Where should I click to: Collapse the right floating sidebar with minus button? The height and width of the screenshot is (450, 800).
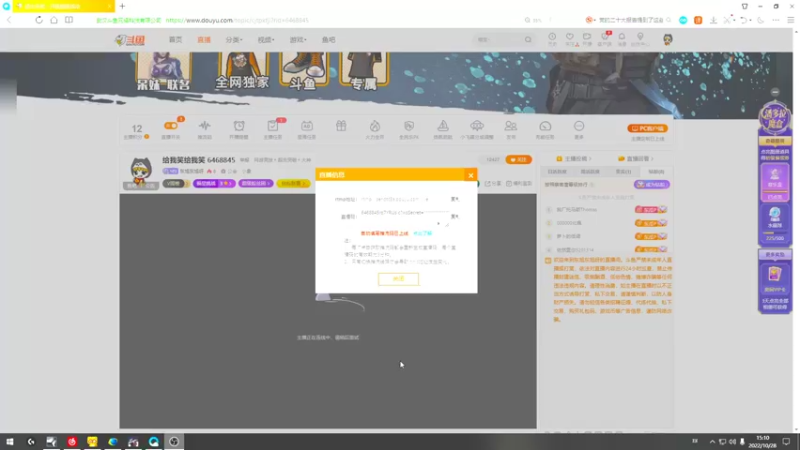point(775,92)
